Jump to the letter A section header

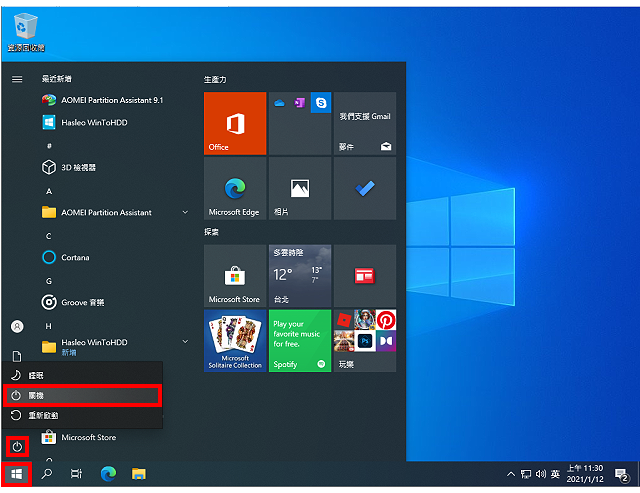[x=49, y=191]
